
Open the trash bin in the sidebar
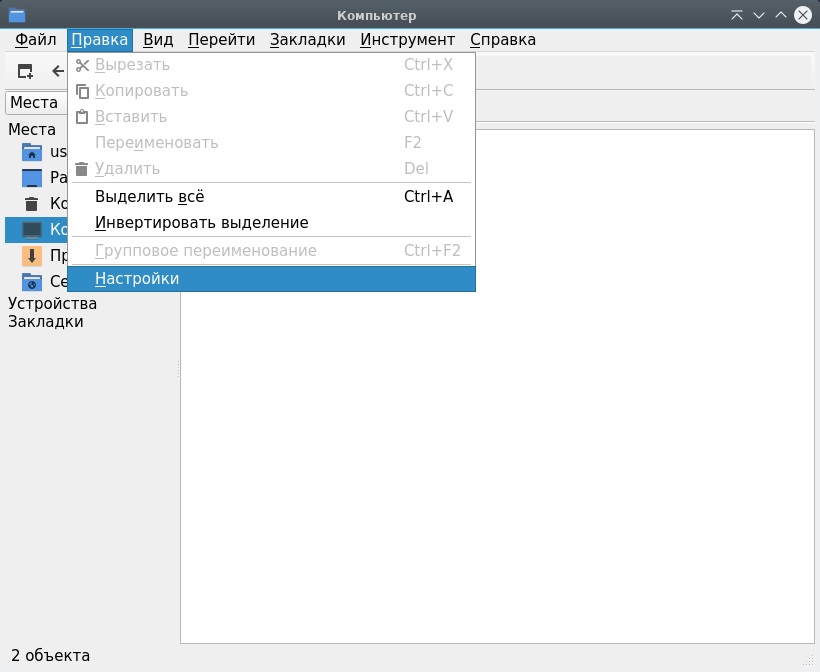click(32, 204)
